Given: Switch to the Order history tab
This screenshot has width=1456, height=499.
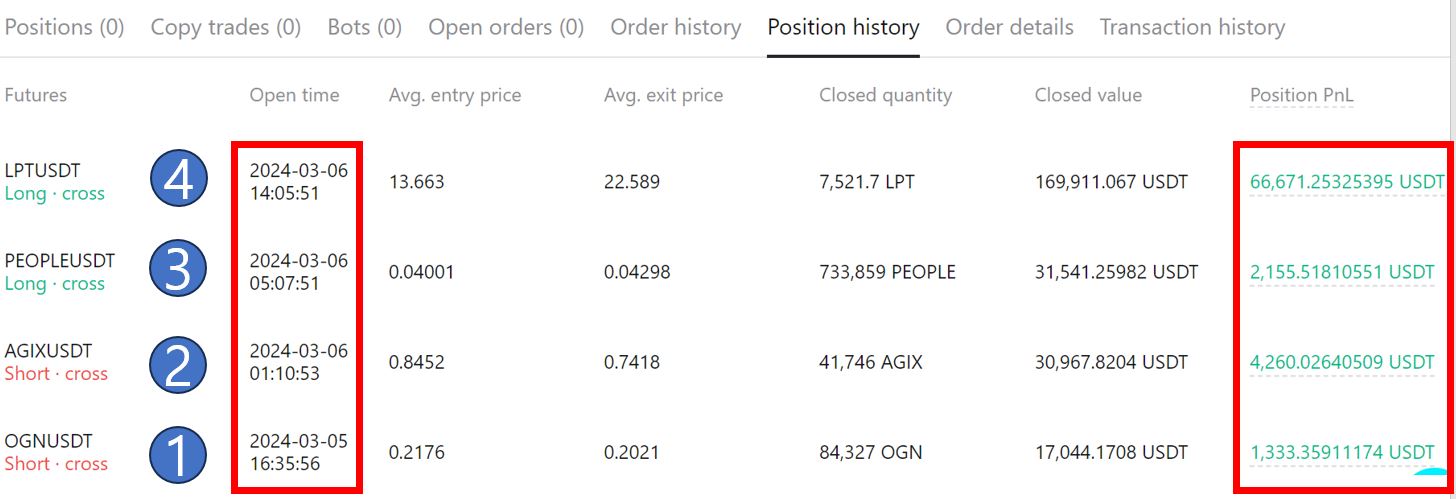Looking at the screenshot, I should [x=676, y=27].
